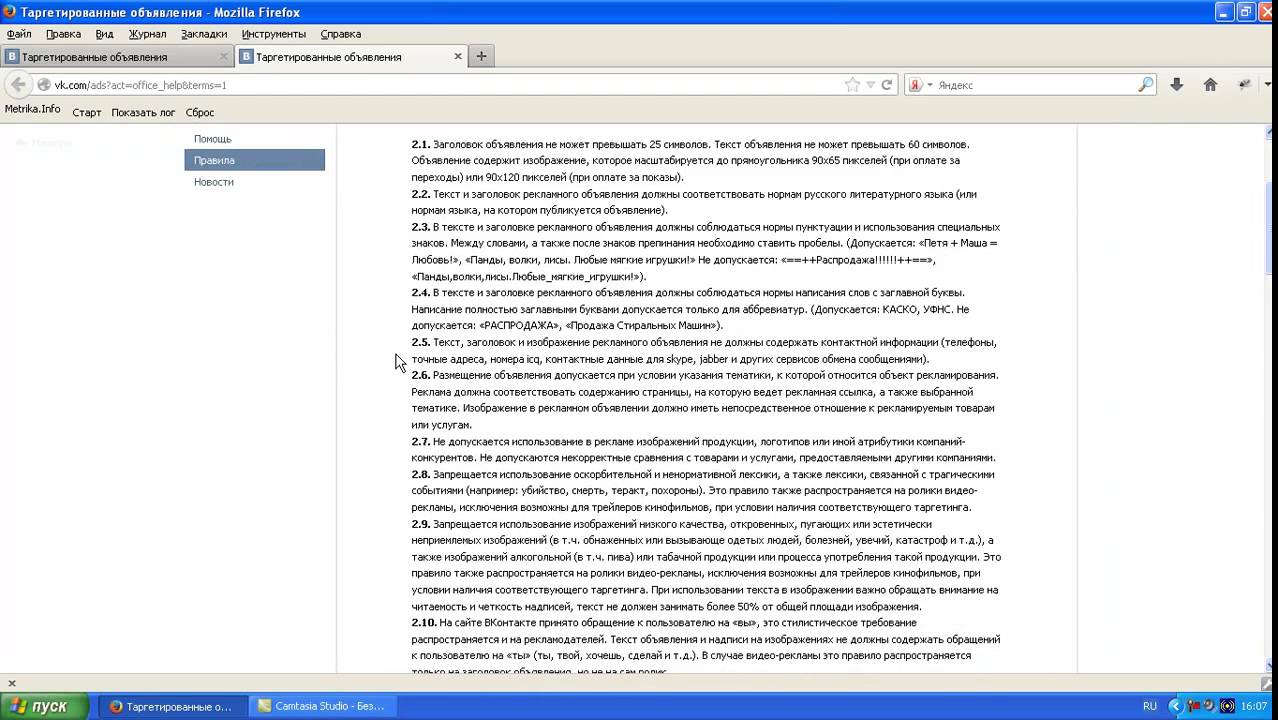This screenshot has height=720, width=1278.
Task: Select the Правила sidebar item
Action: click(x=254, y=160)
